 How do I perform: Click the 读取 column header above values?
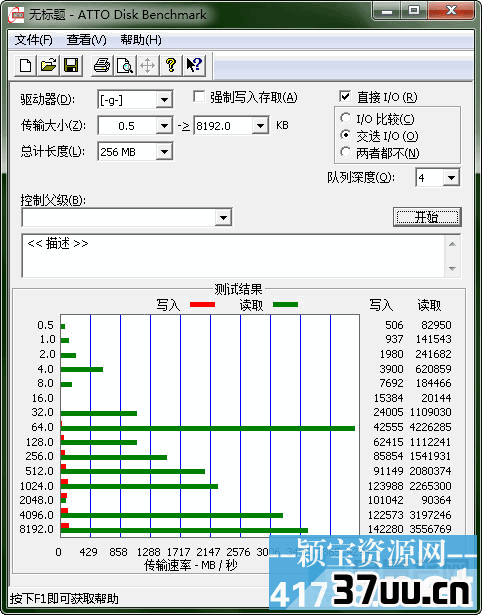(x=429, y=305)
